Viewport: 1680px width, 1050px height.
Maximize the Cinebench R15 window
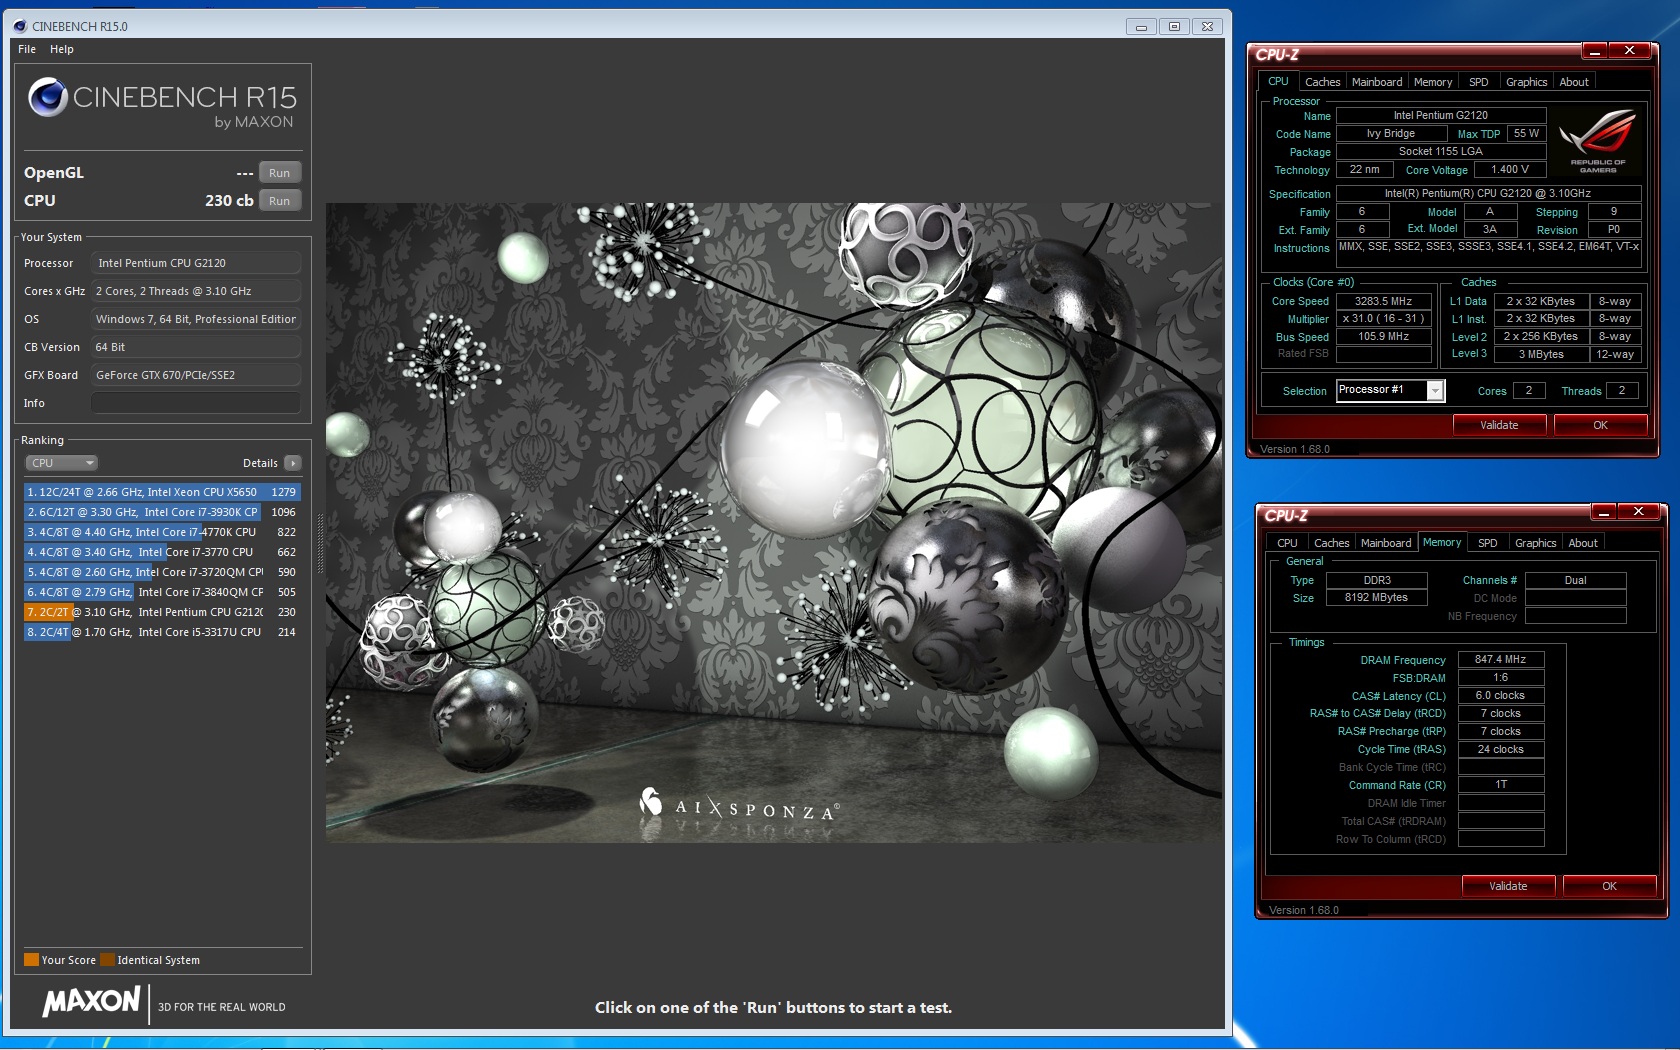(x=1174, y=27)
